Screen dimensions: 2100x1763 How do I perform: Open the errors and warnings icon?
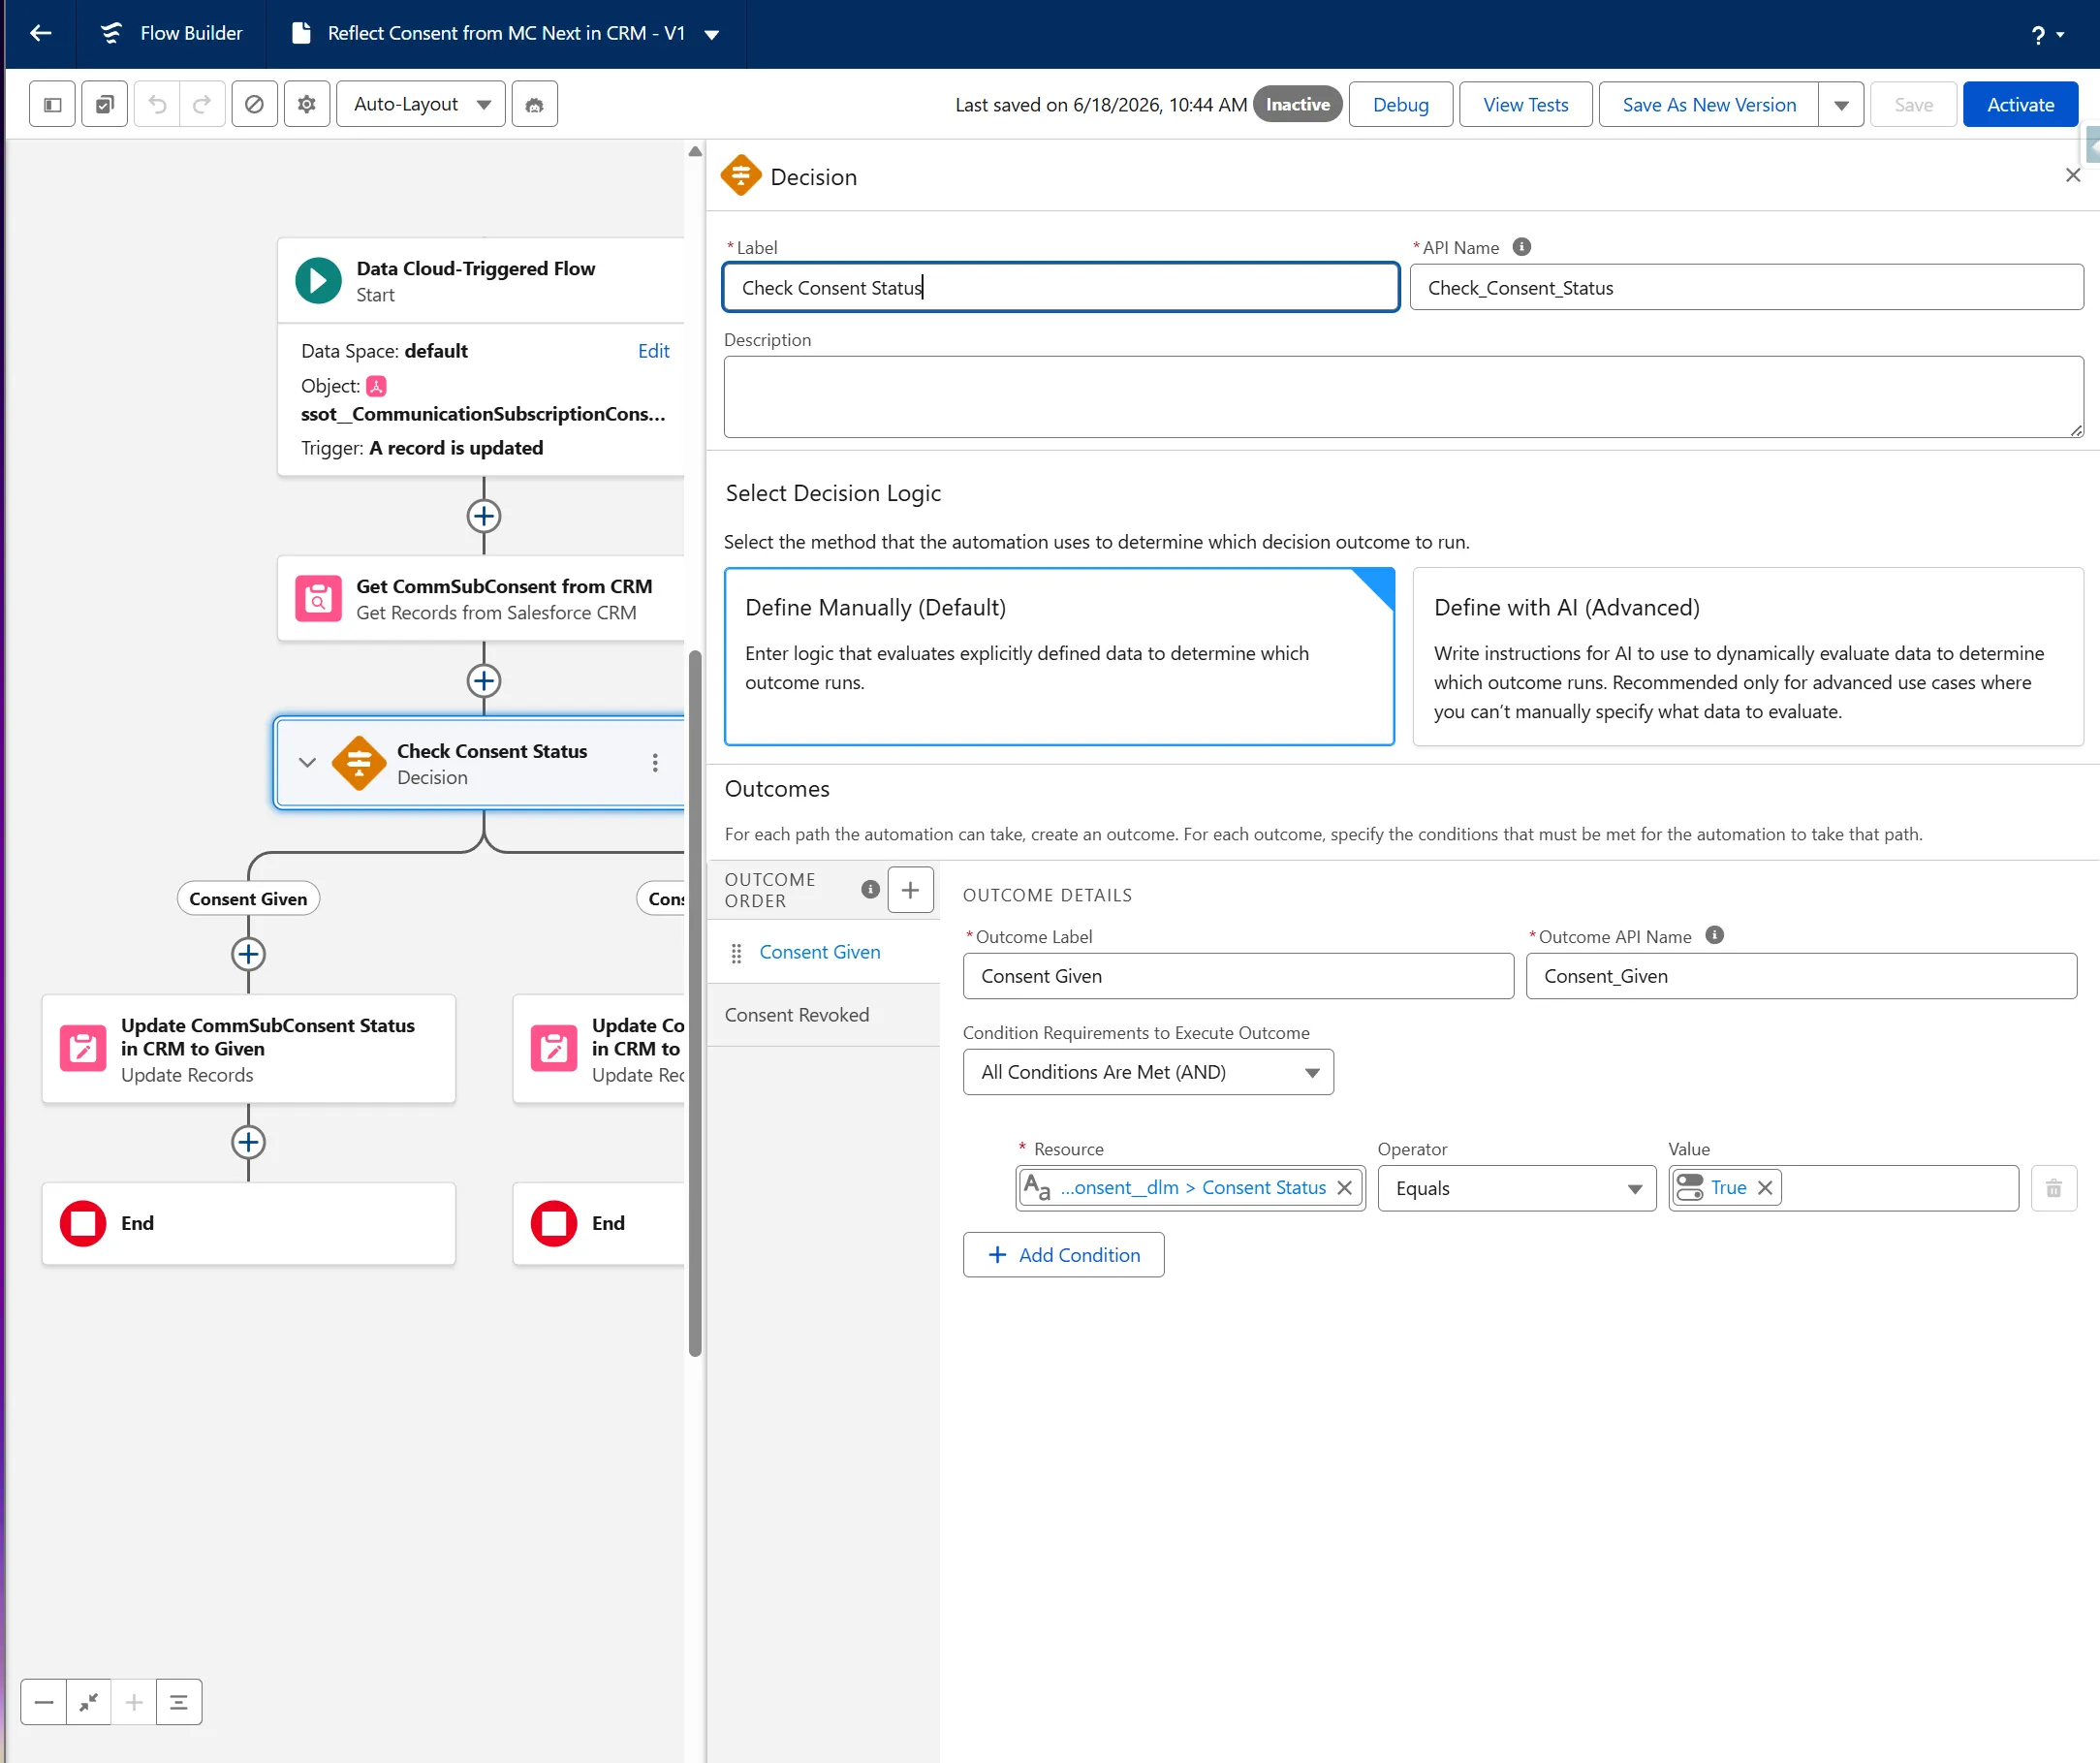click(254, 104)
